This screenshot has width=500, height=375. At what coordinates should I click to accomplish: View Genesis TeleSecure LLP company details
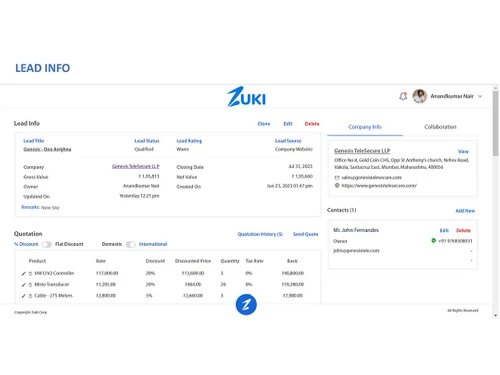pos(463,151)
